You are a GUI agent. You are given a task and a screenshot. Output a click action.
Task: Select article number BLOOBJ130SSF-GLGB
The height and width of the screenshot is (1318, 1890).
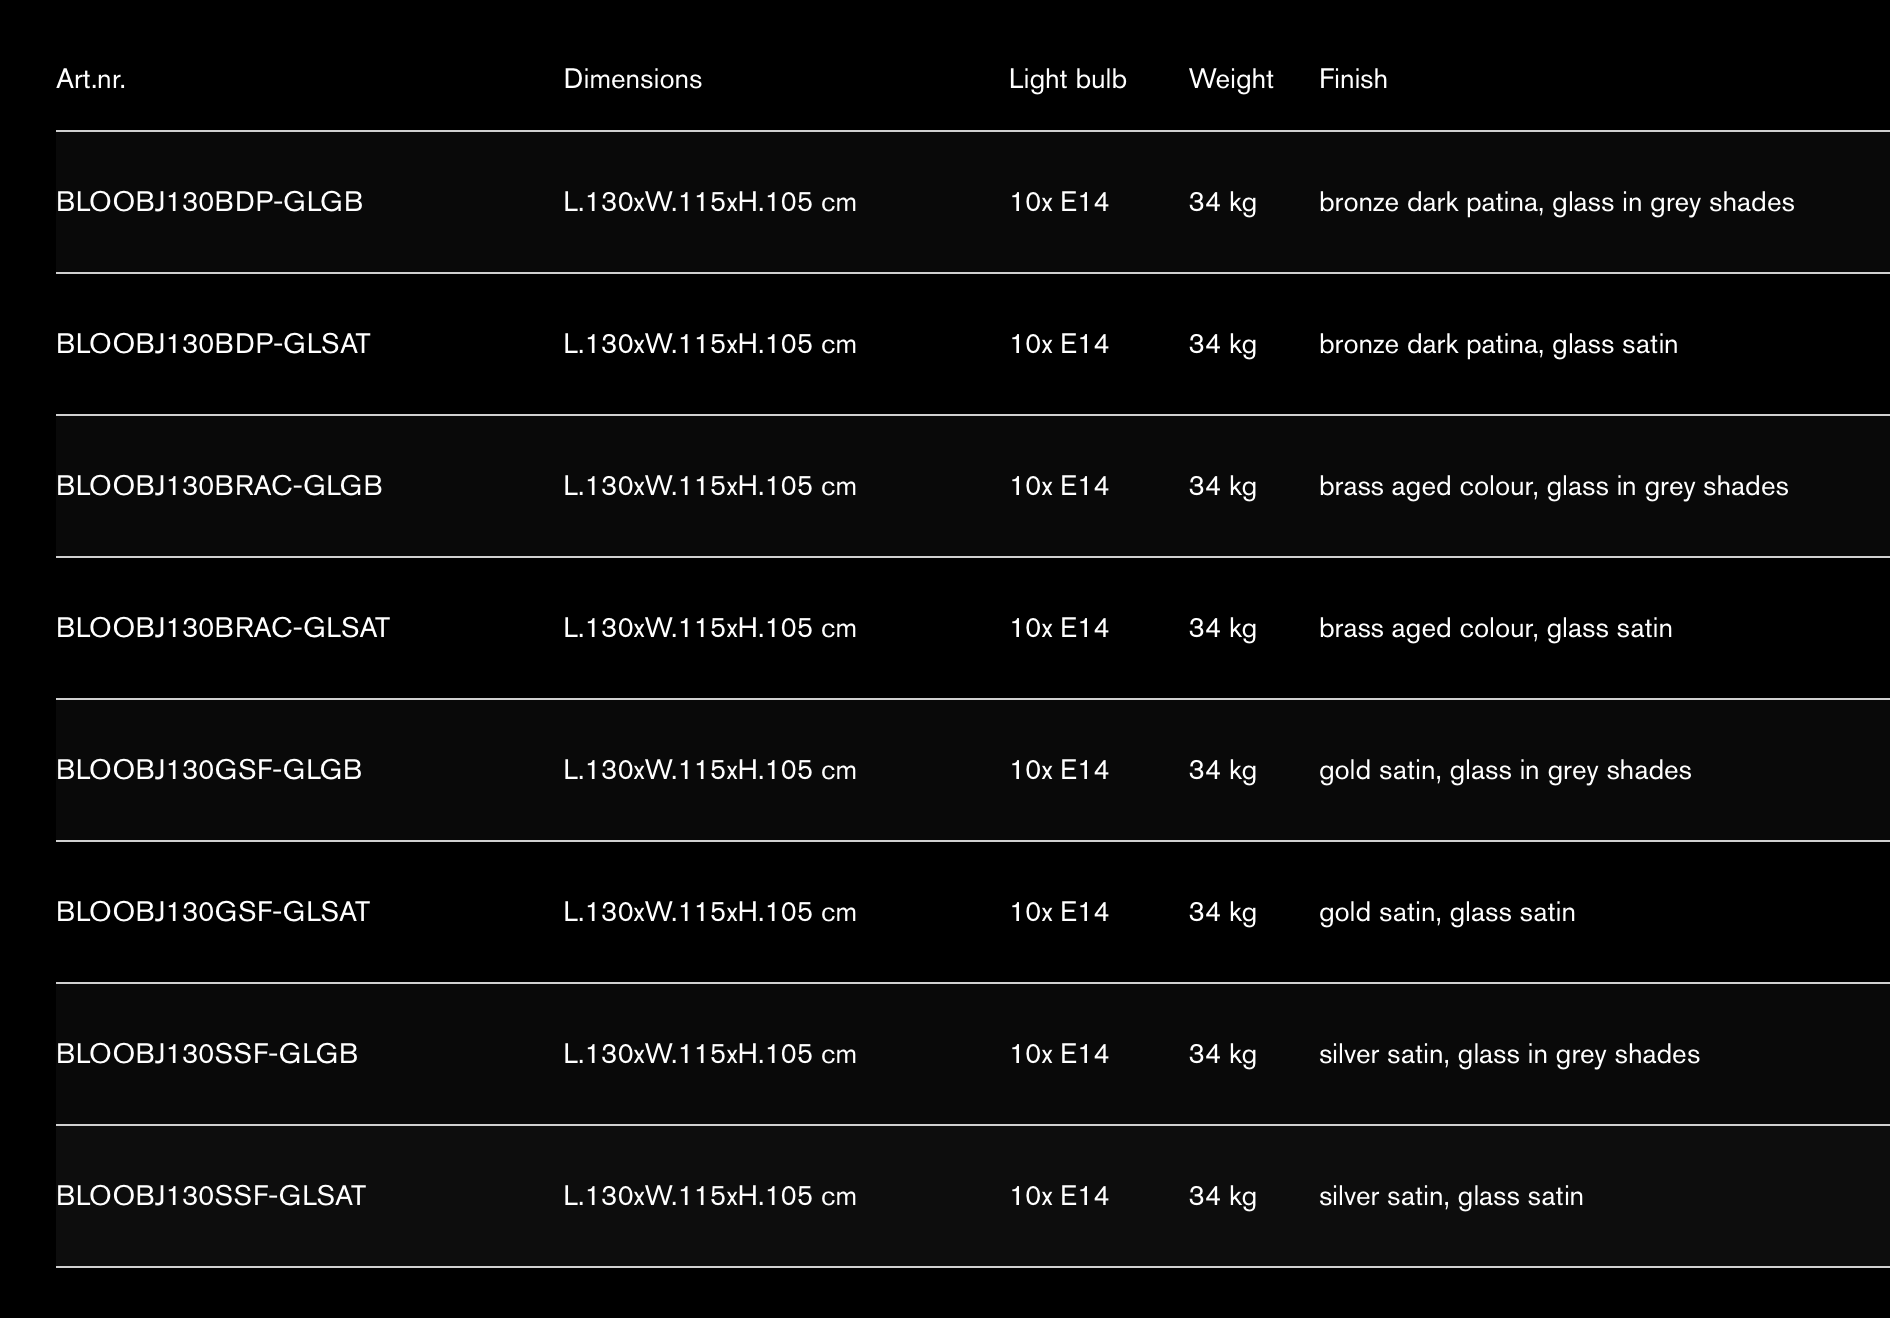[x=207, y=1054]
